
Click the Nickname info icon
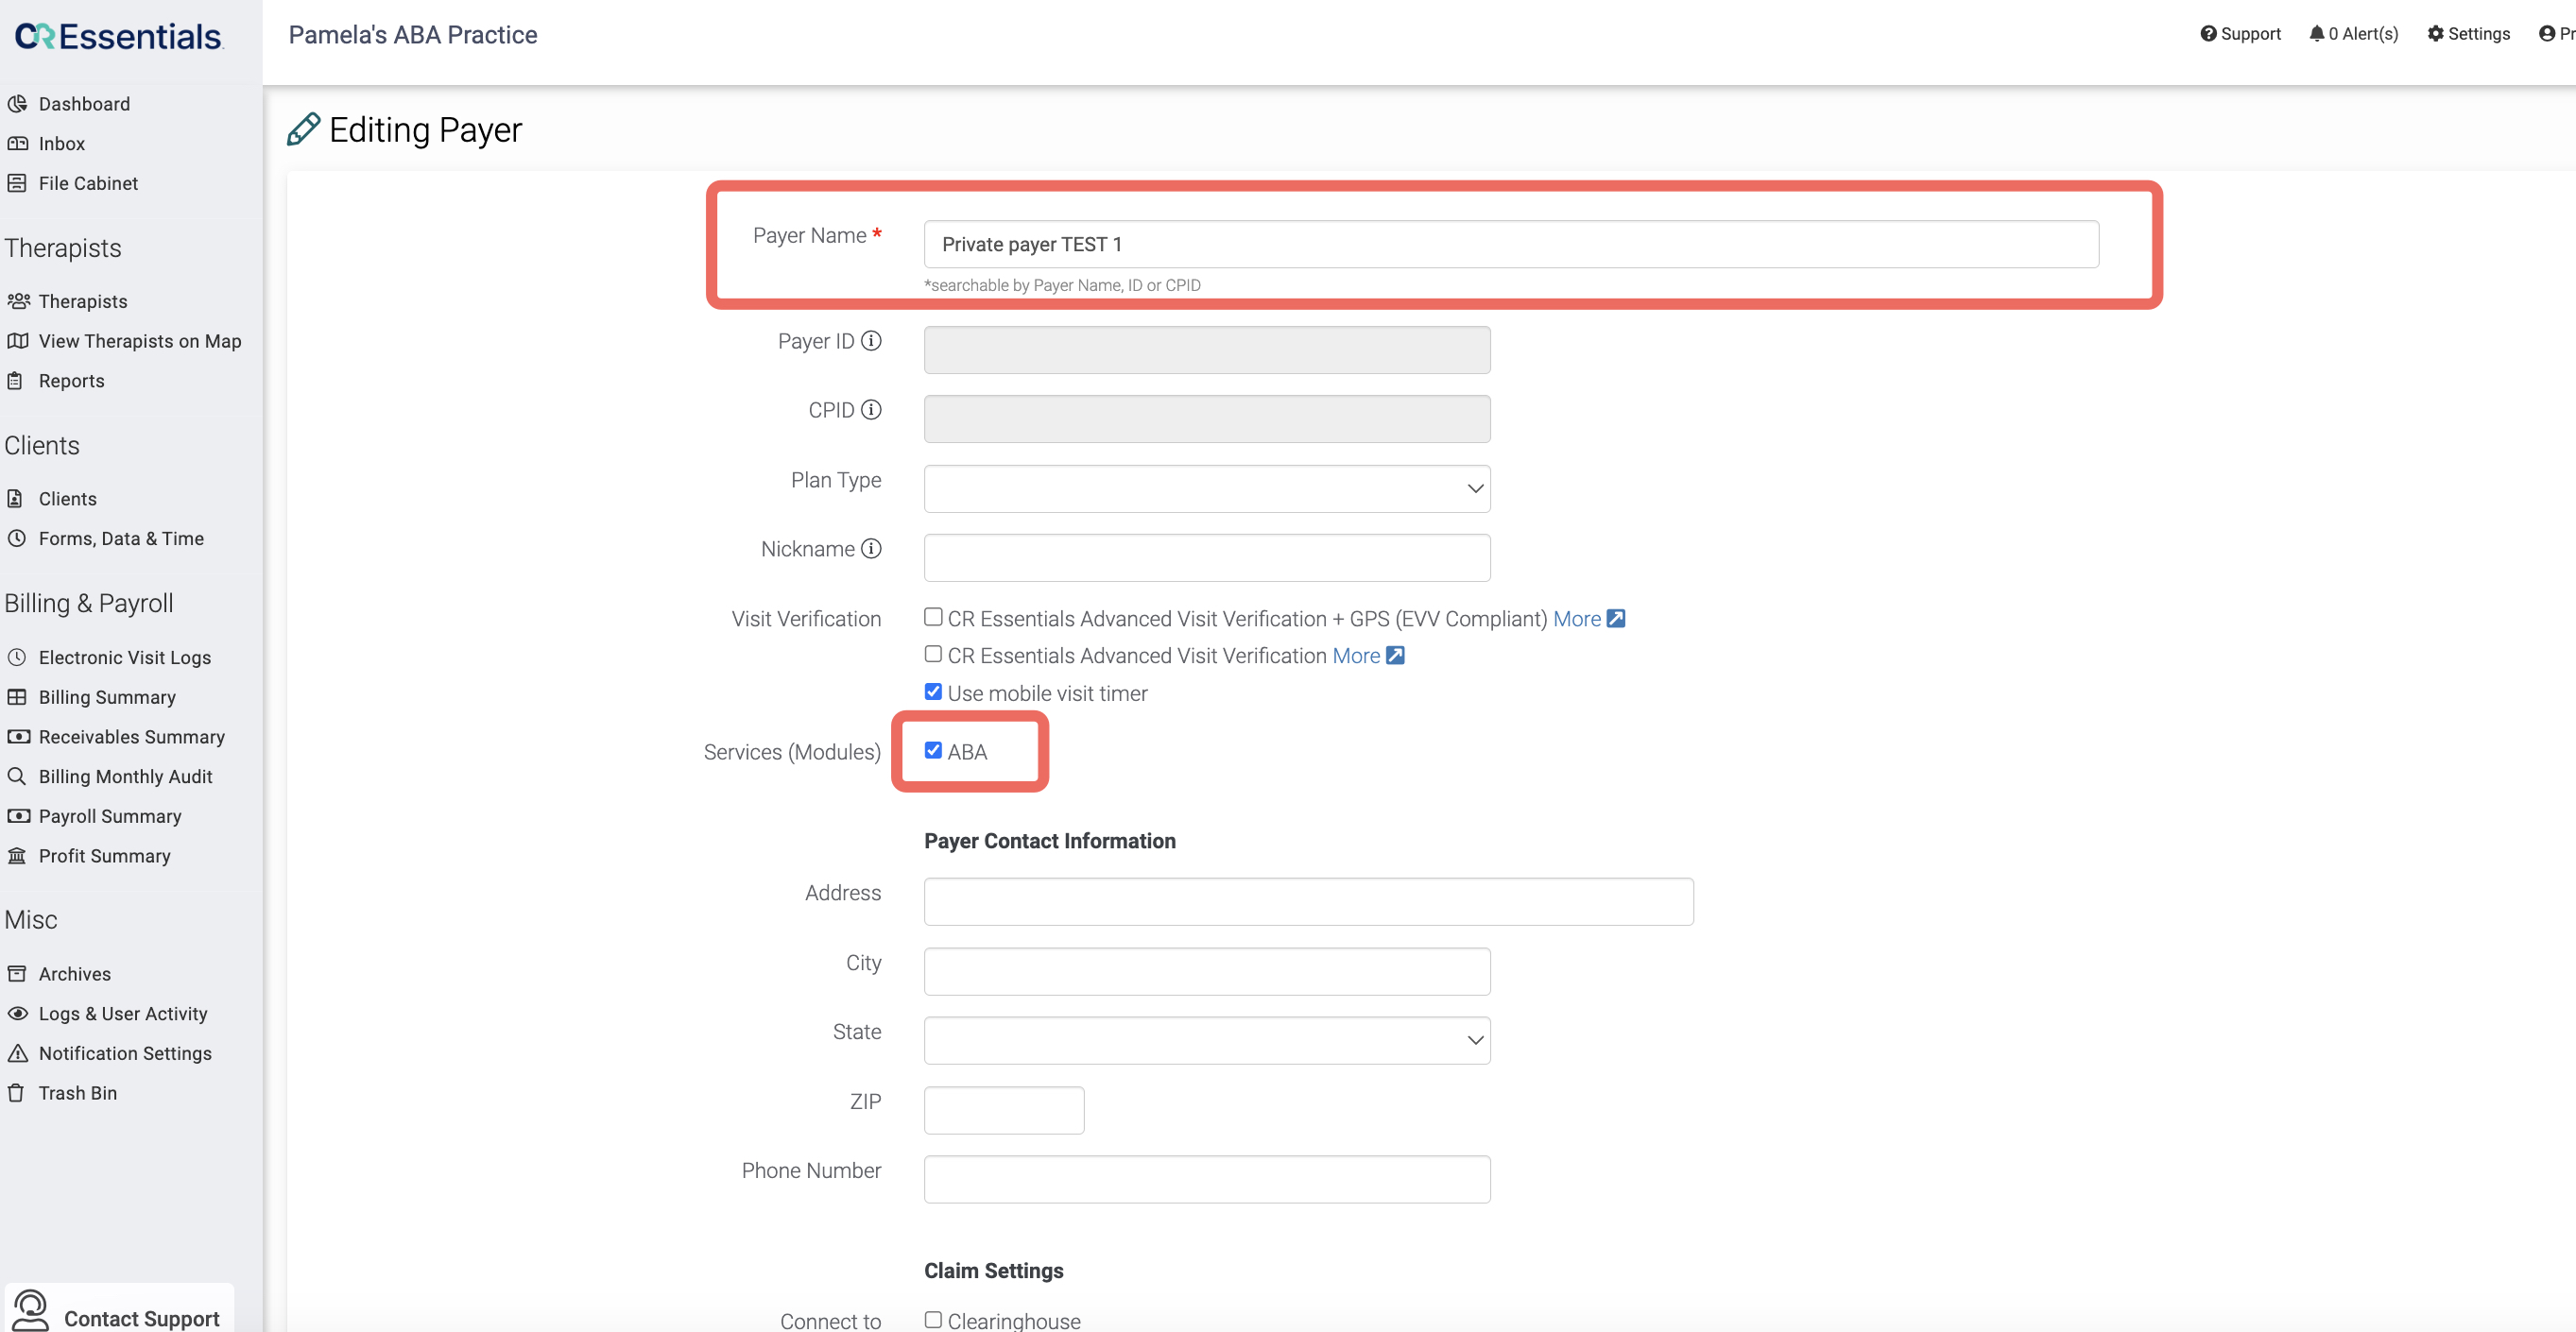click(x=871, y=549)
